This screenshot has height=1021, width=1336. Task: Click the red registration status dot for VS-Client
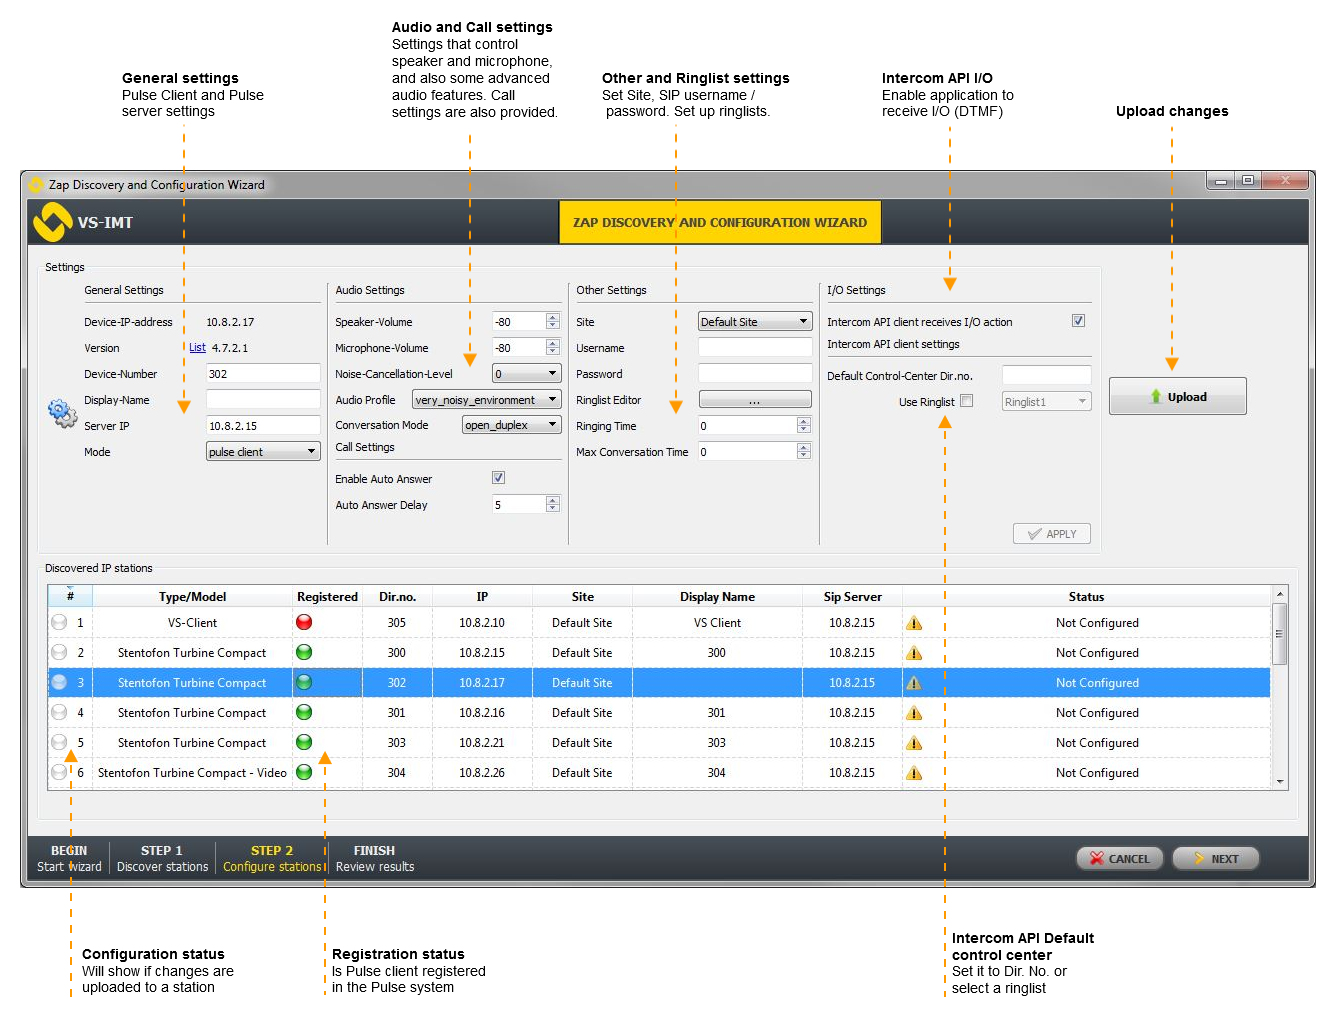304,622
